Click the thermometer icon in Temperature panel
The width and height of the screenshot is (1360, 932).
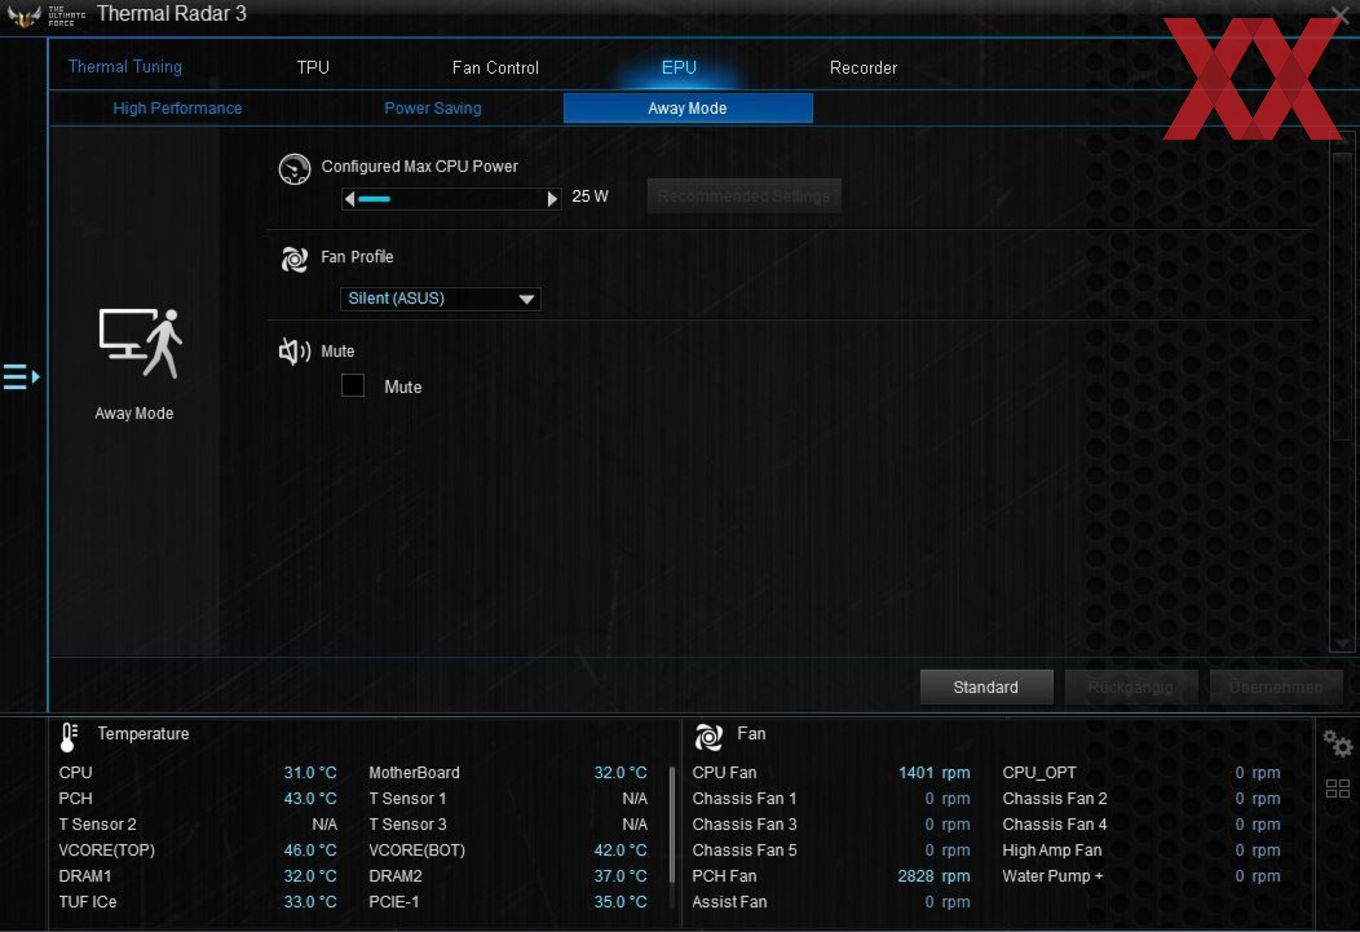click(x=69, y=737)
